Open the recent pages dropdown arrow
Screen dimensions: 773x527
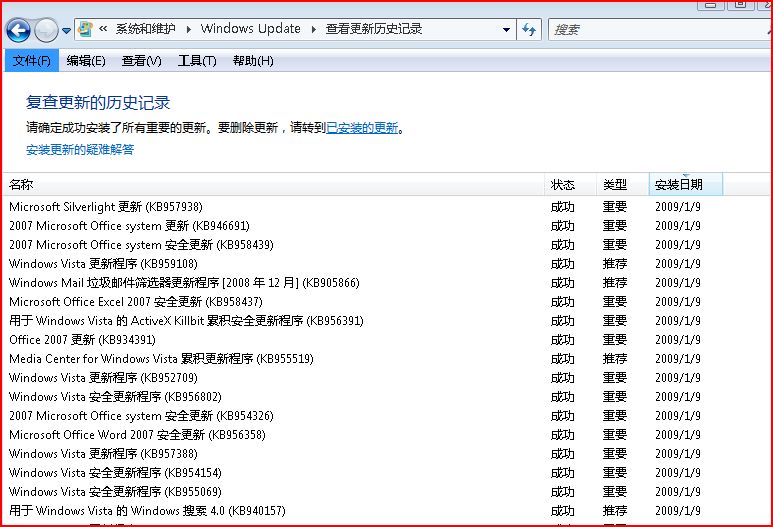67,31
